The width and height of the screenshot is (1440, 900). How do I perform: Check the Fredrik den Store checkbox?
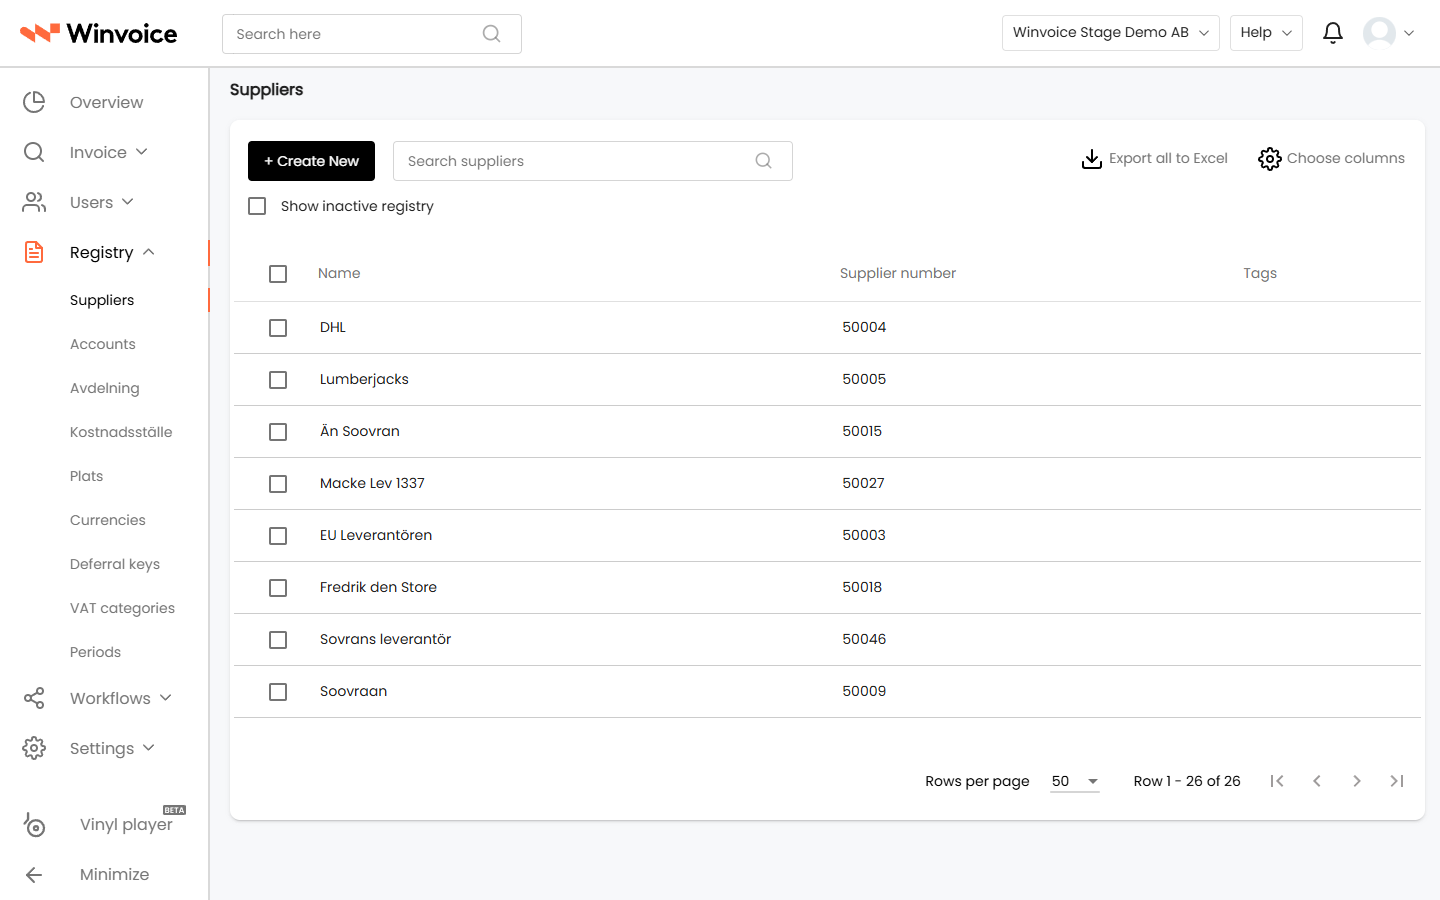(278, 588)
